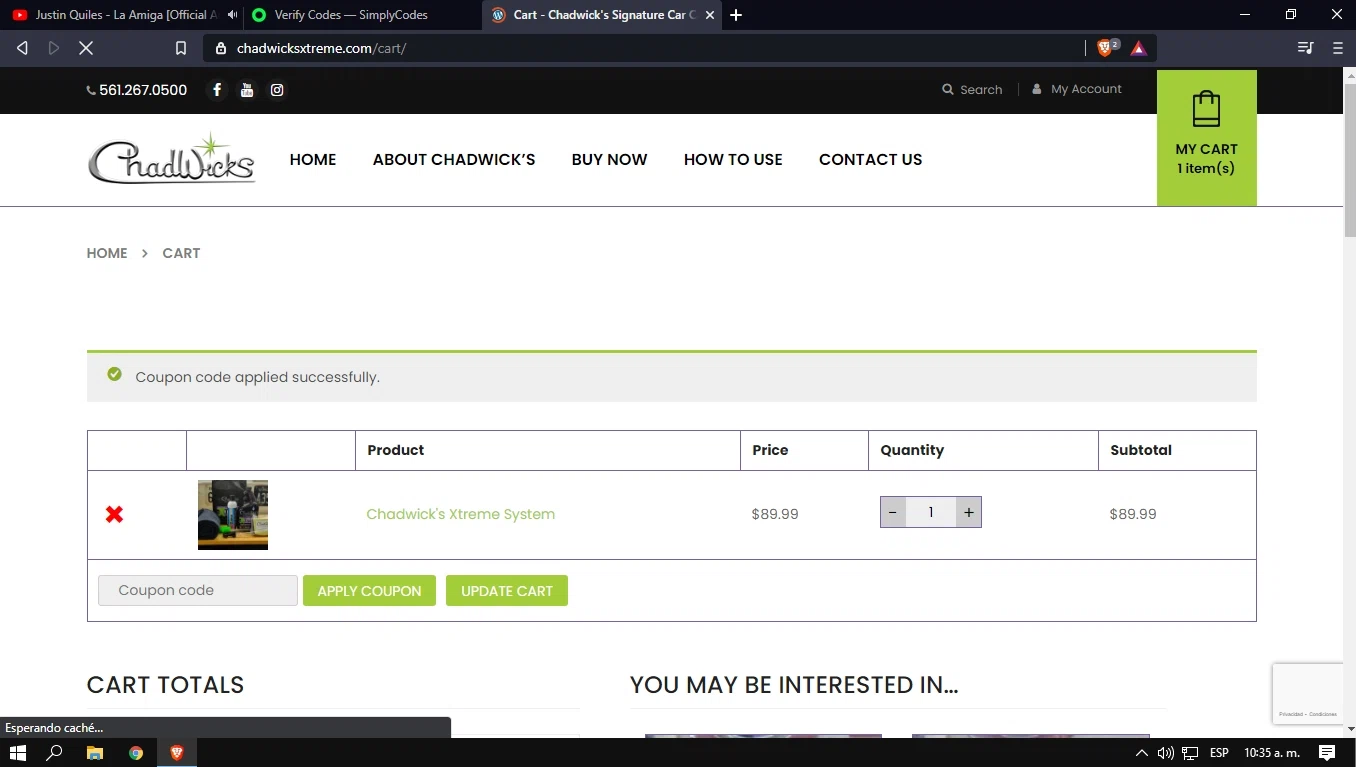Click the Subtotal value $89.99
This screenshot has height=767, width=1356.
click(1133, 514)
